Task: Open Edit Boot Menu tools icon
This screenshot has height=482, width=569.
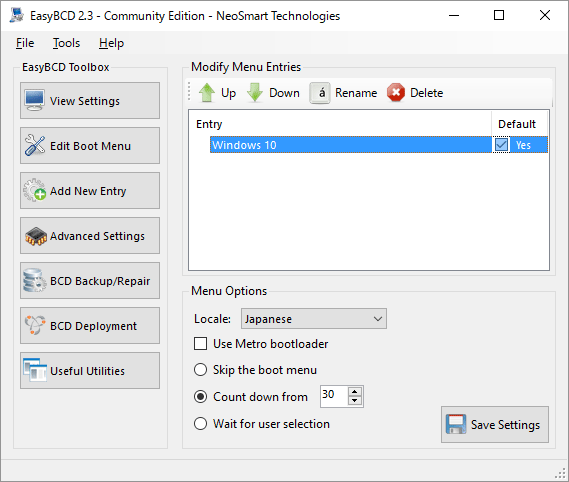Action: 34,145
